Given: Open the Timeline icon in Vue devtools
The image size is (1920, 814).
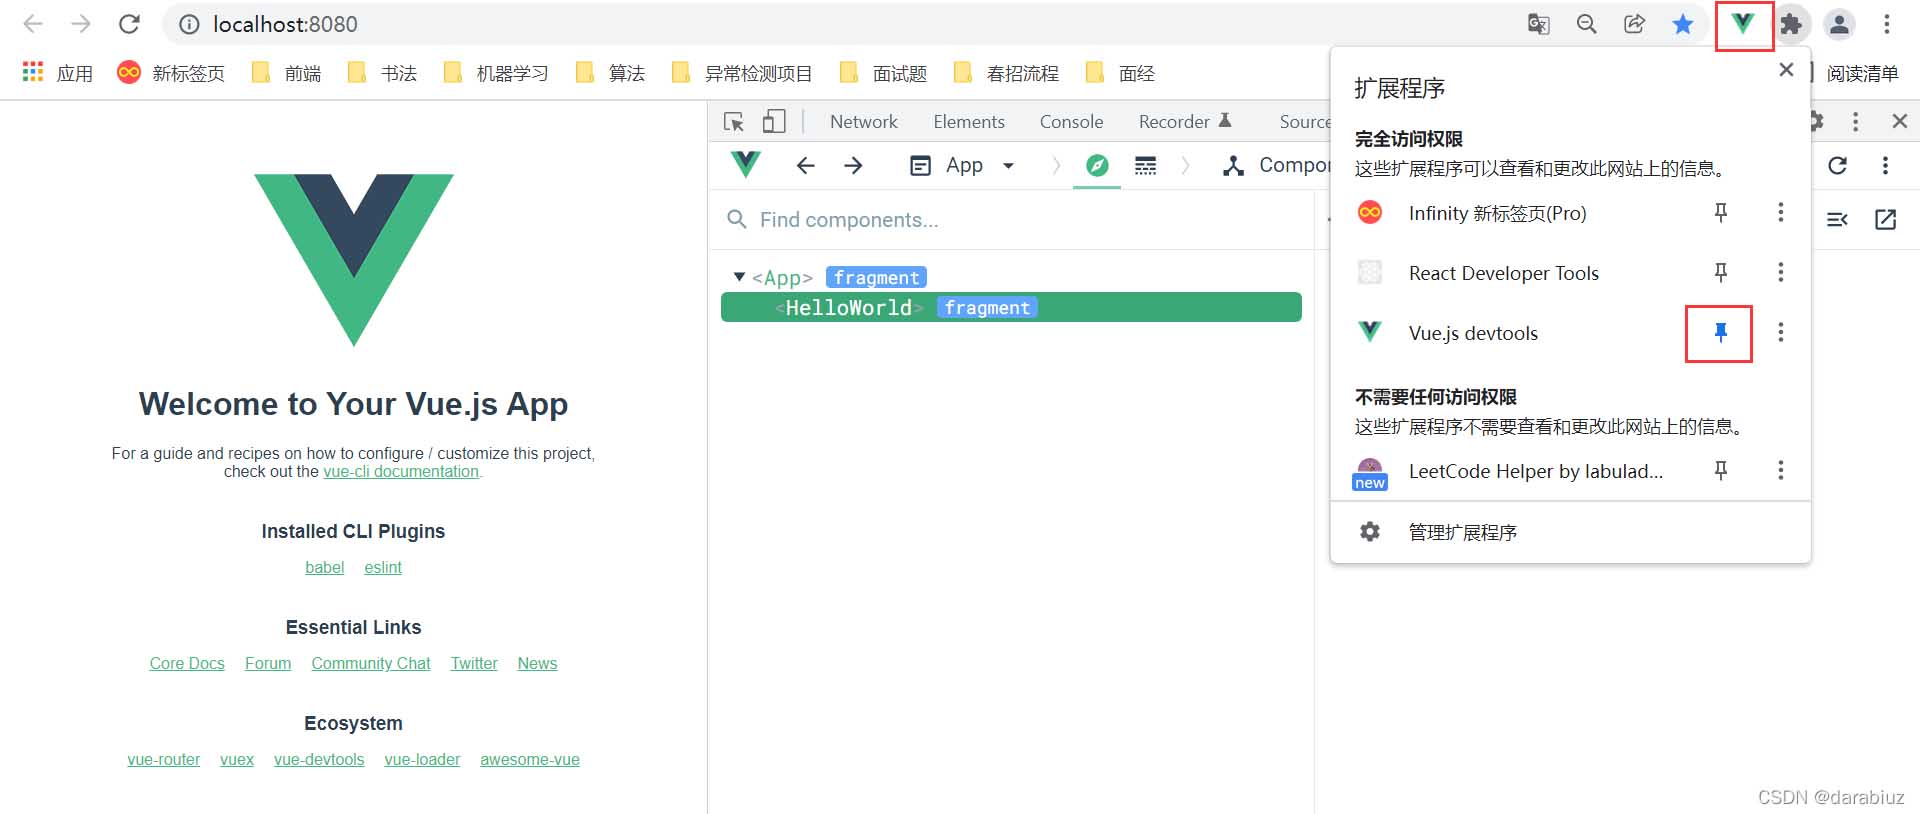Looking at the screenshot, I should (1146, 165).
